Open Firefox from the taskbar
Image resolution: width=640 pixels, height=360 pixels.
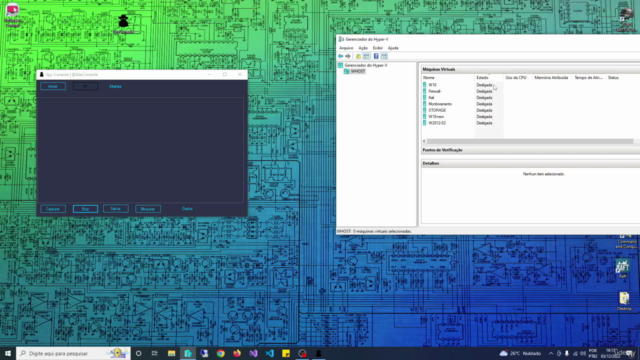(x=237, y=353)
